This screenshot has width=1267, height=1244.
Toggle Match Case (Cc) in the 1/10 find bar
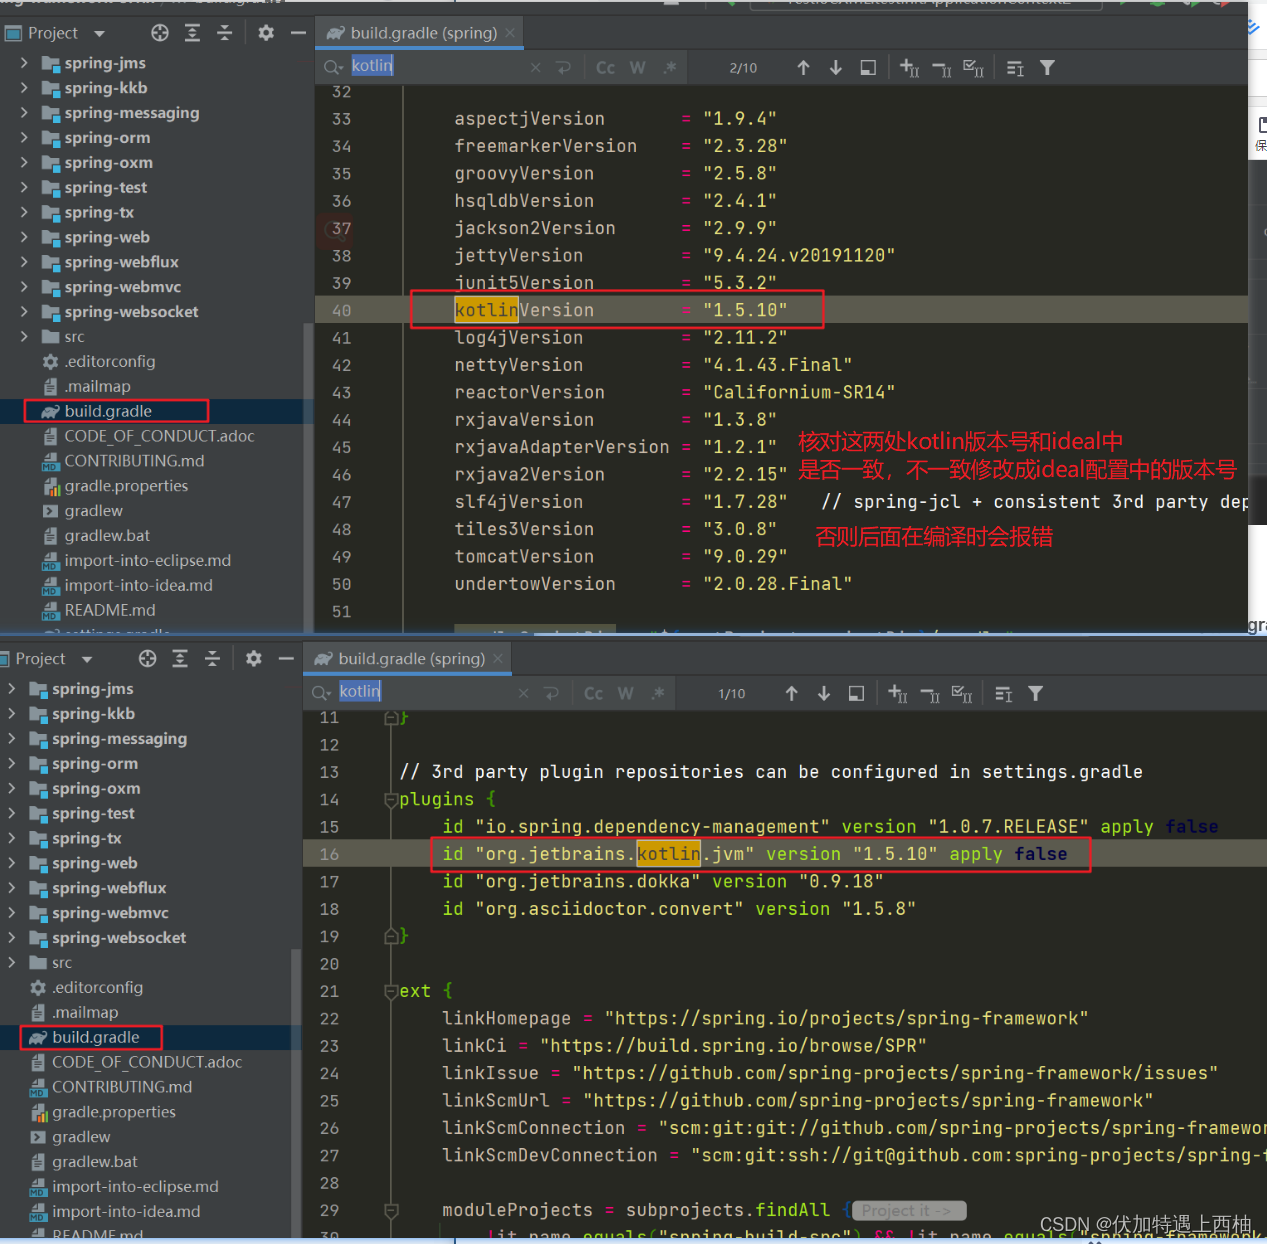(x=593, y=693)
